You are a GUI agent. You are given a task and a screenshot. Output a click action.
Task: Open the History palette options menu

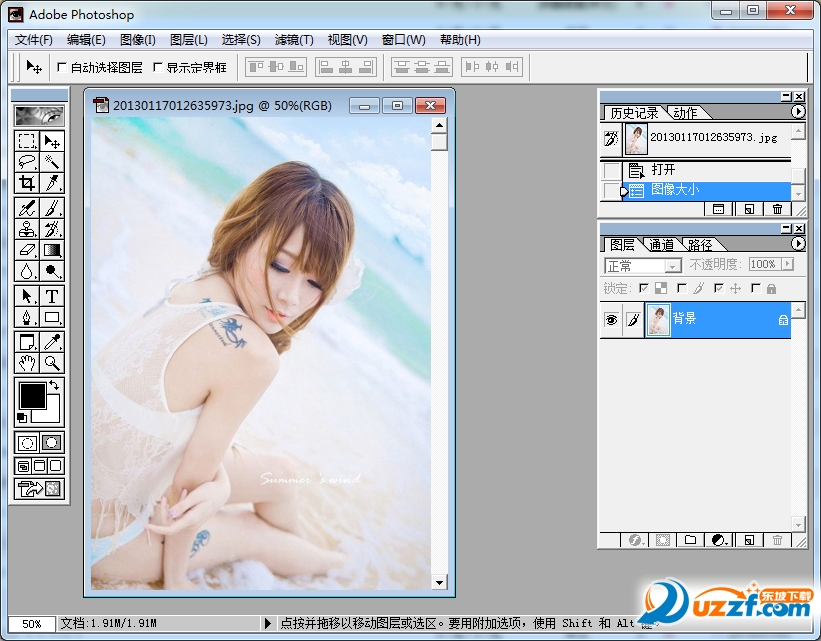pyautogui.click(x=797, y=112)
